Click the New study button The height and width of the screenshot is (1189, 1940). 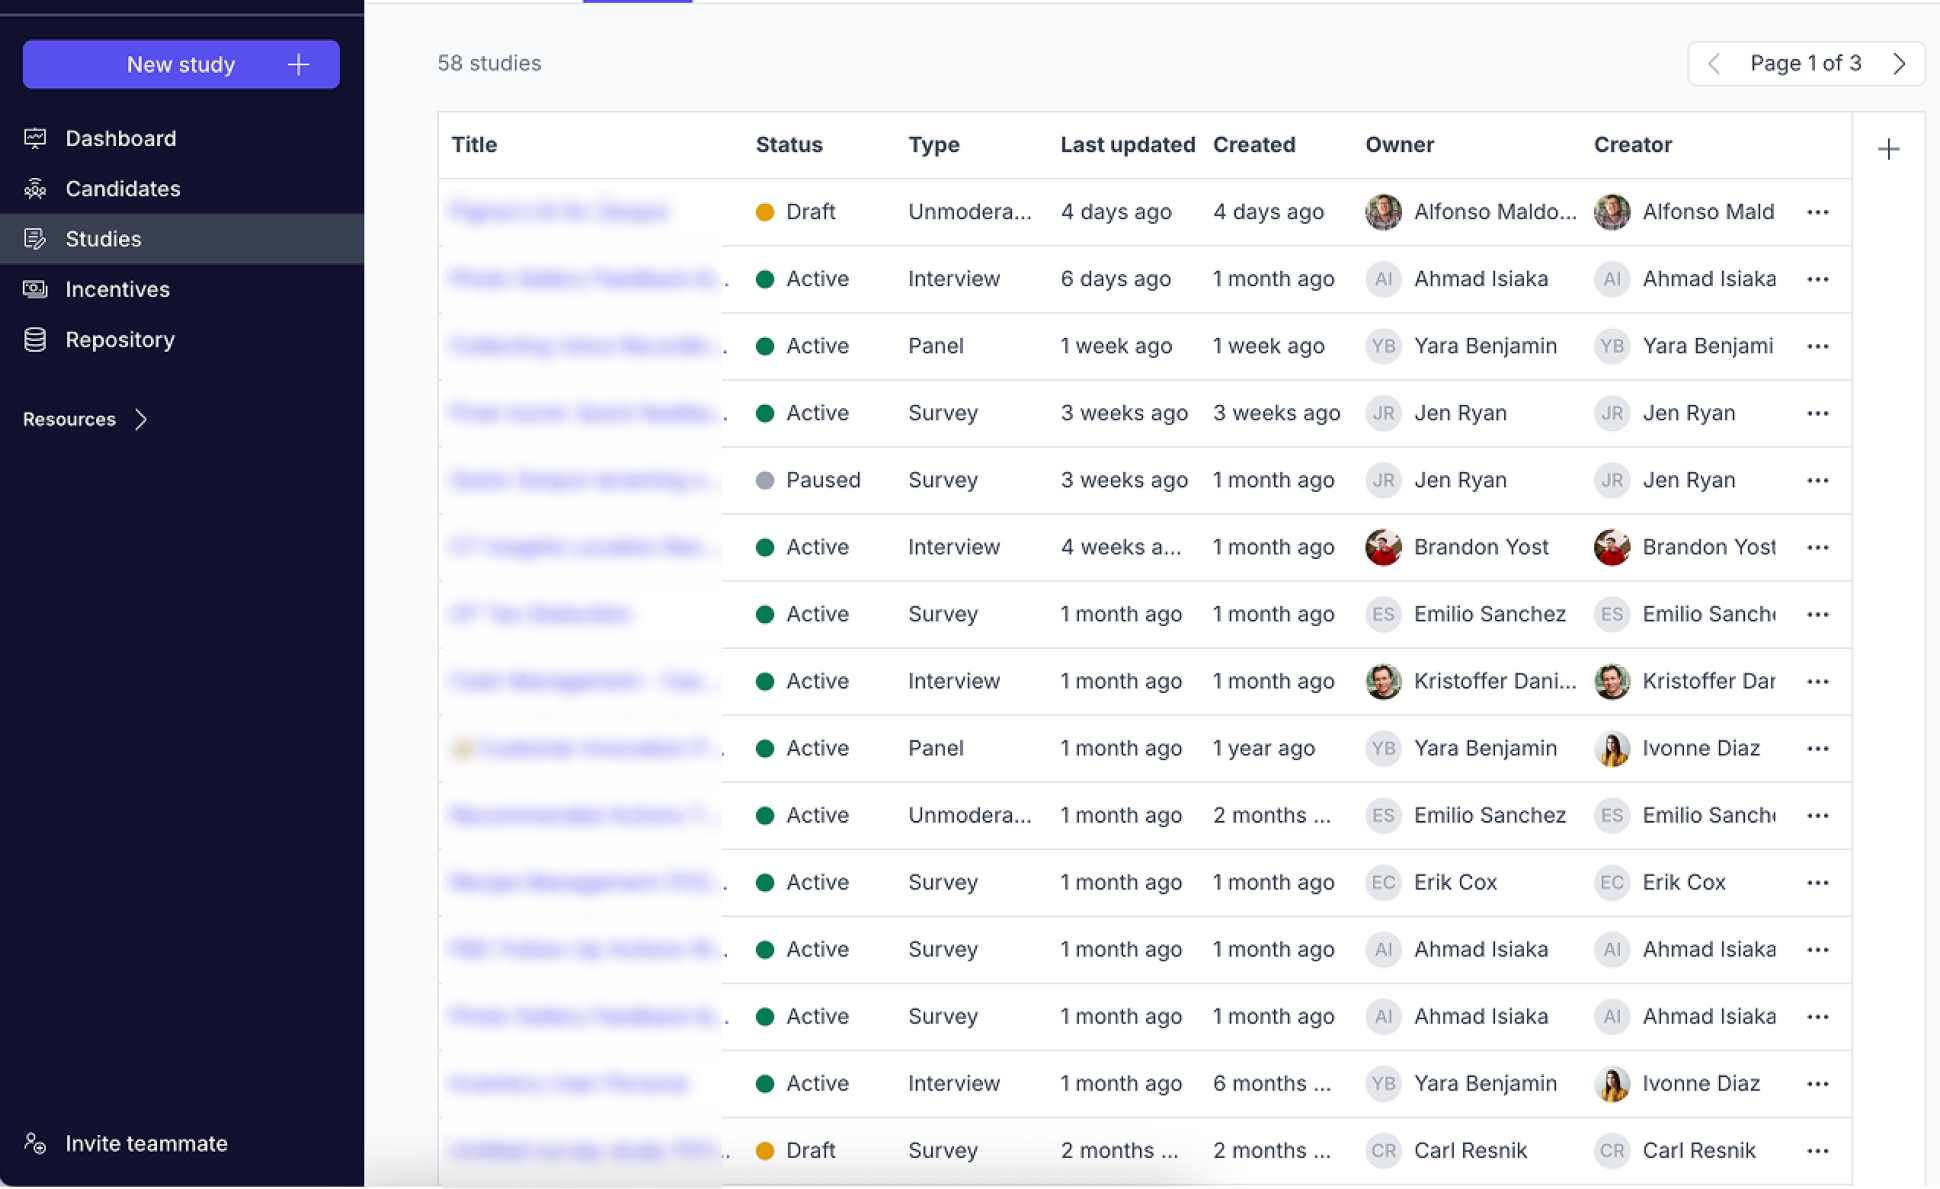180,64
